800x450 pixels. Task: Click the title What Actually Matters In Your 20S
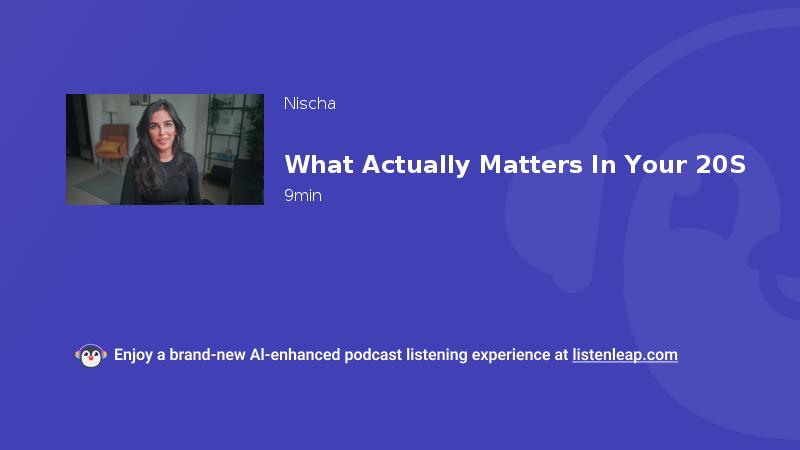pyautogui.click(x=515, y=165)
